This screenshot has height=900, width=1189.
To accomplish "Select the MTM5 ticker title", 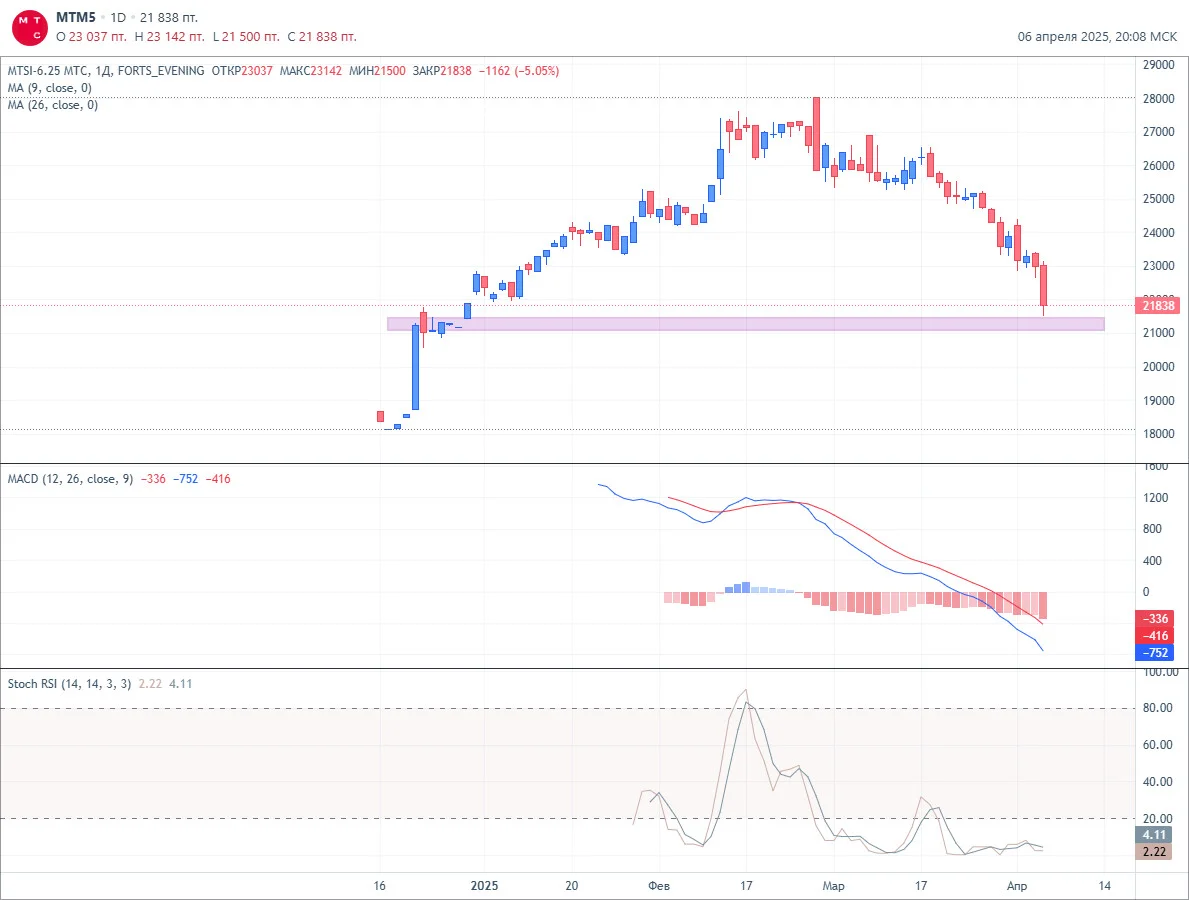I will click(x=76, y=17).
